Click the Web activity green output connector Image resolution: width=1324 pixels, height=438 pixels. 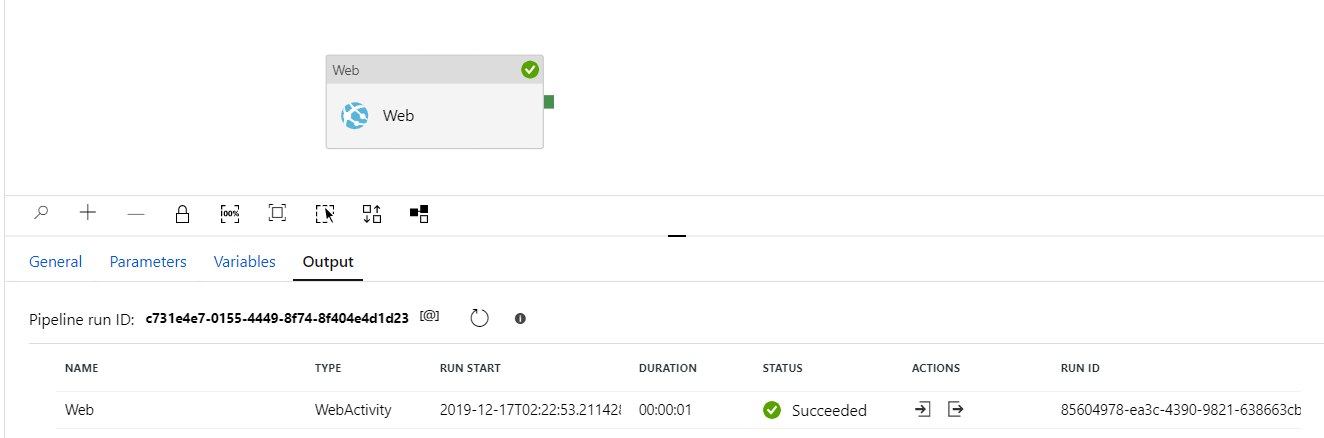tap(549, 102)
